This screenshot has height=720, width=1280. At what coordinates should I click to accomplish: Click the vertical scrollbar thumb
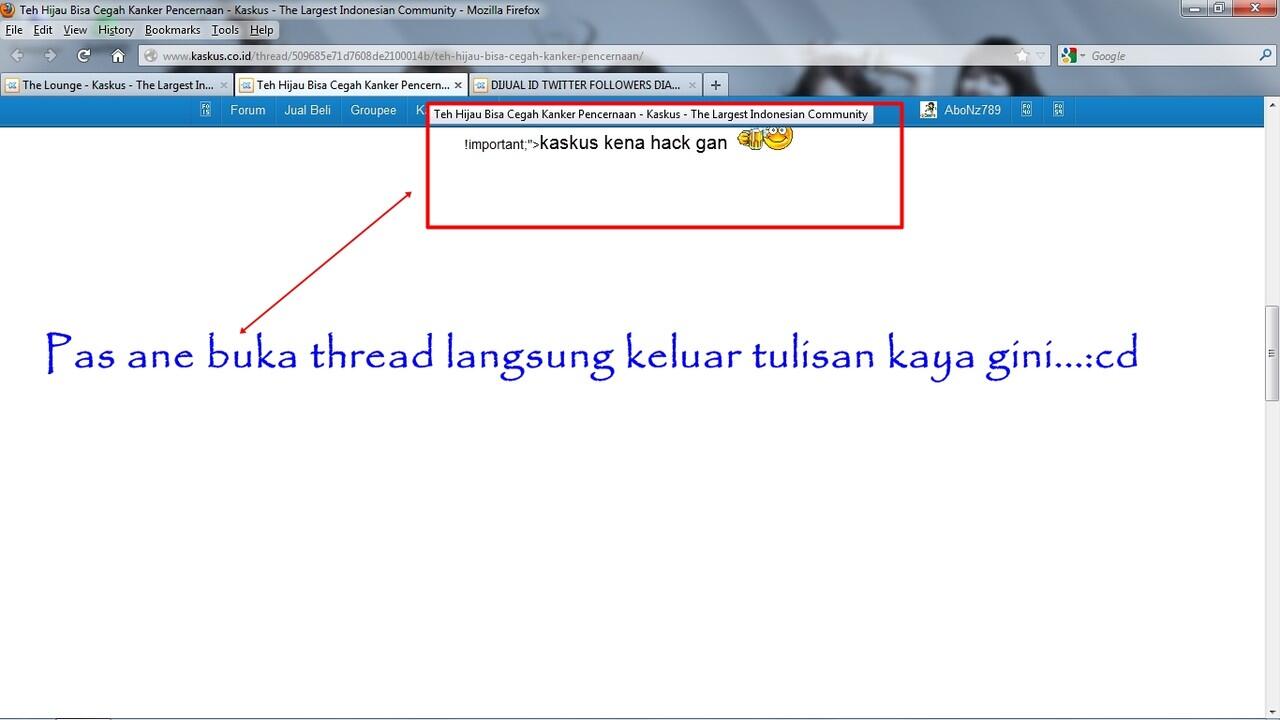click(x=1272, y=353)
